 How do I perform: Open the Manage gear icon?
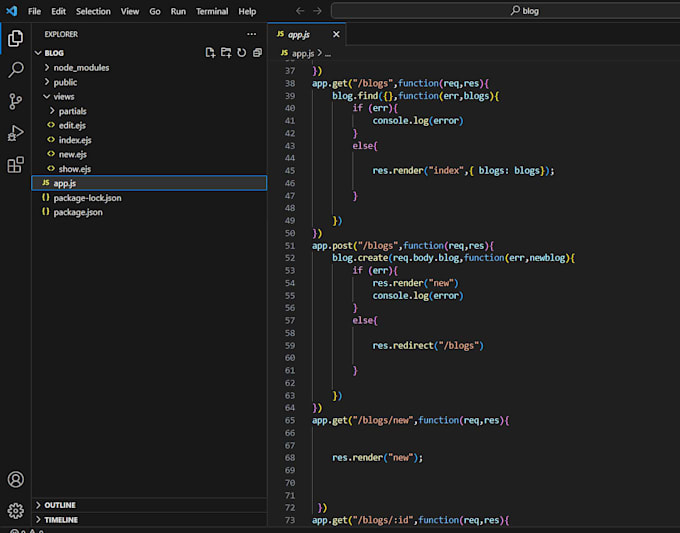pyautogui.click(x=16, y=510)
